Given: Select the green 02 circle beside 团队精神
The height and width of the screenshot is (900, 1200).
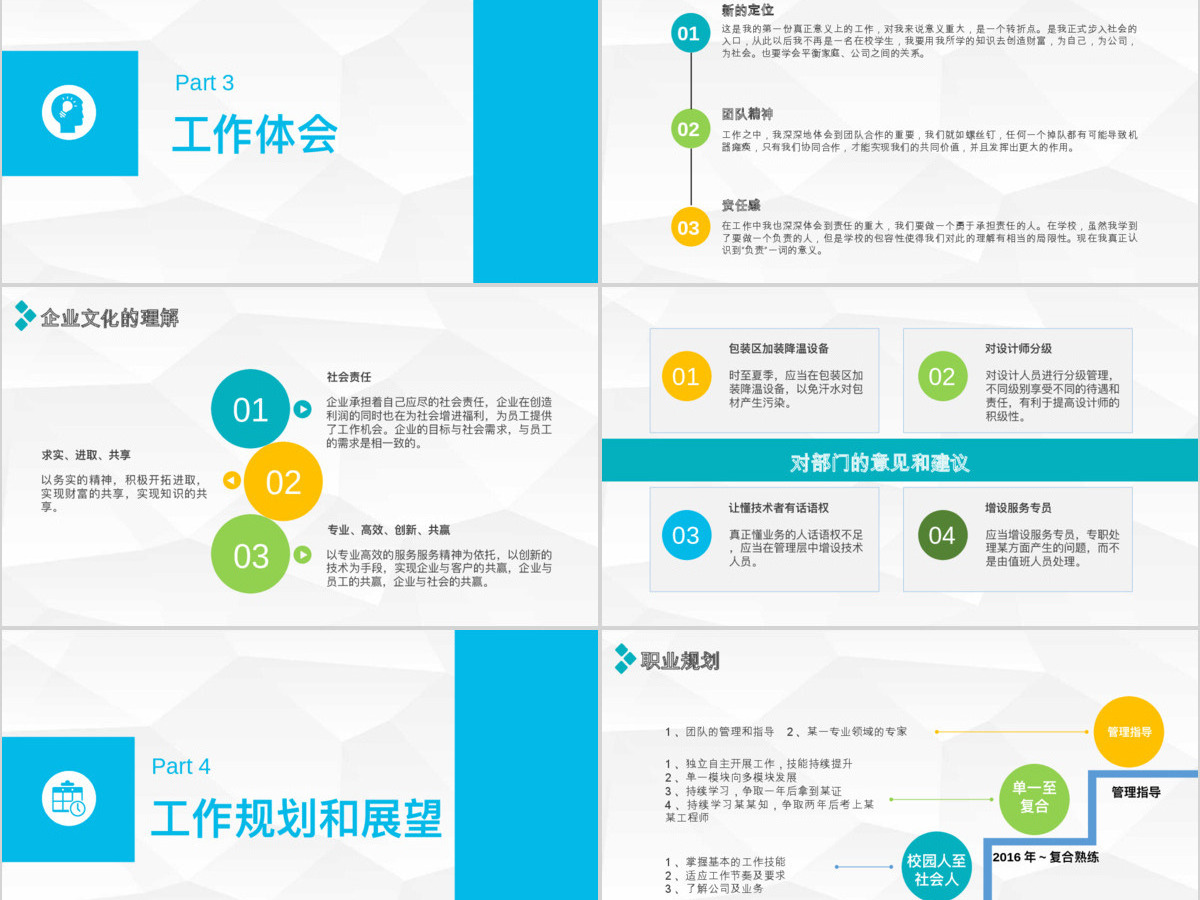Looking at the screenshot, I should [689, 129].
